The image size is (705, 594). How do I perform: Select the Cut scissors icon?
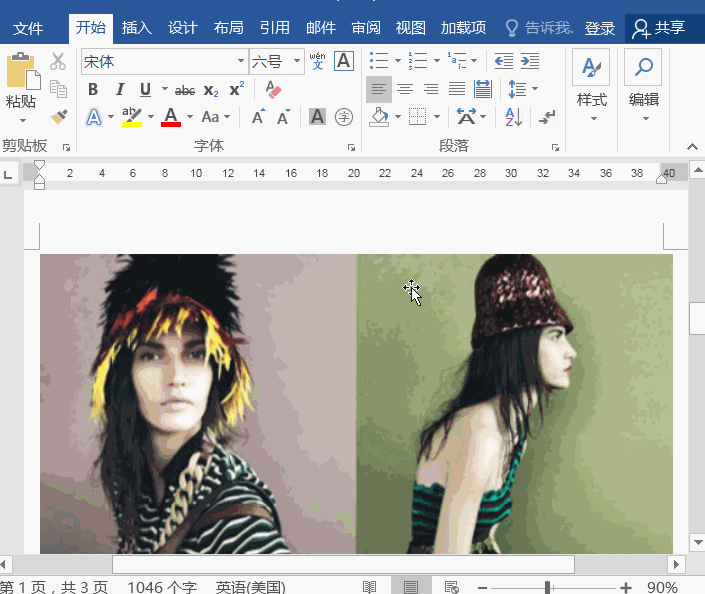[58, 62]
